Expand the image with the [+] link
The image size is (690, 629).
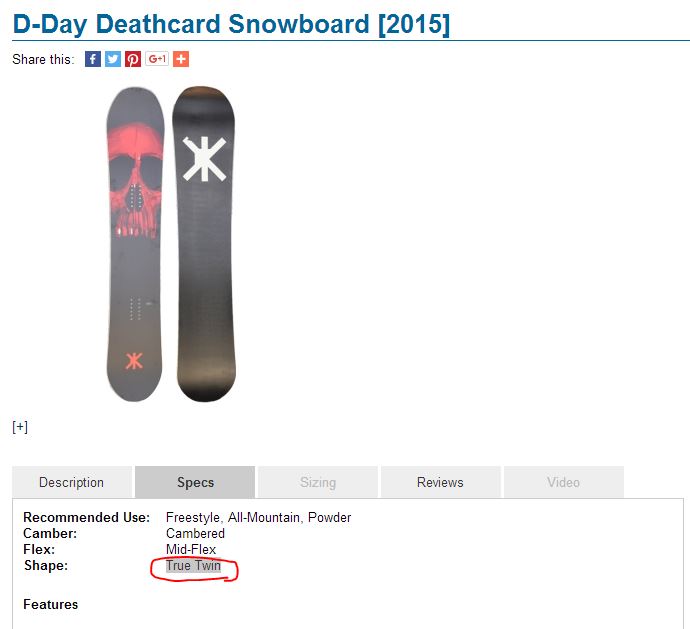(x=20, y=427)
